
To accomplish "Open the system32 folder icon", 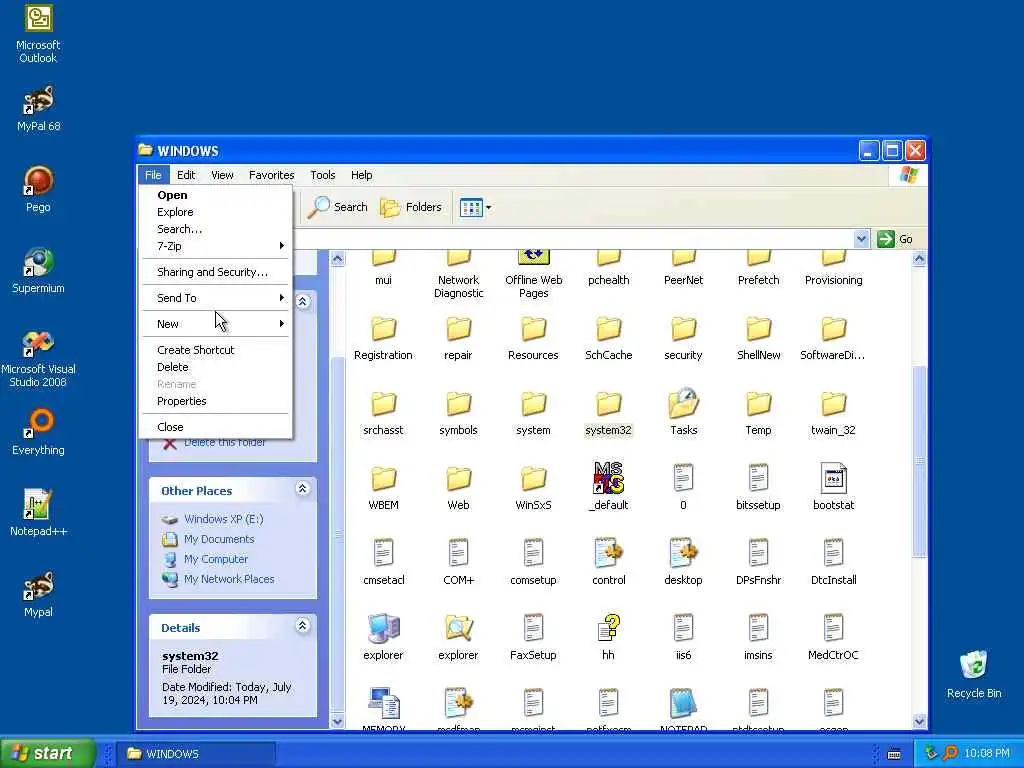I will pos(608,405).
